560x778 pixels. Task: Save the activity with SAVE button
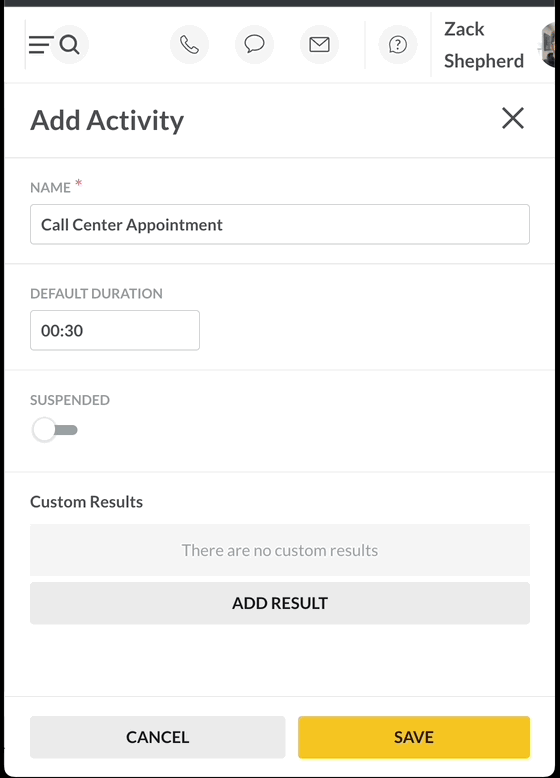414,737
